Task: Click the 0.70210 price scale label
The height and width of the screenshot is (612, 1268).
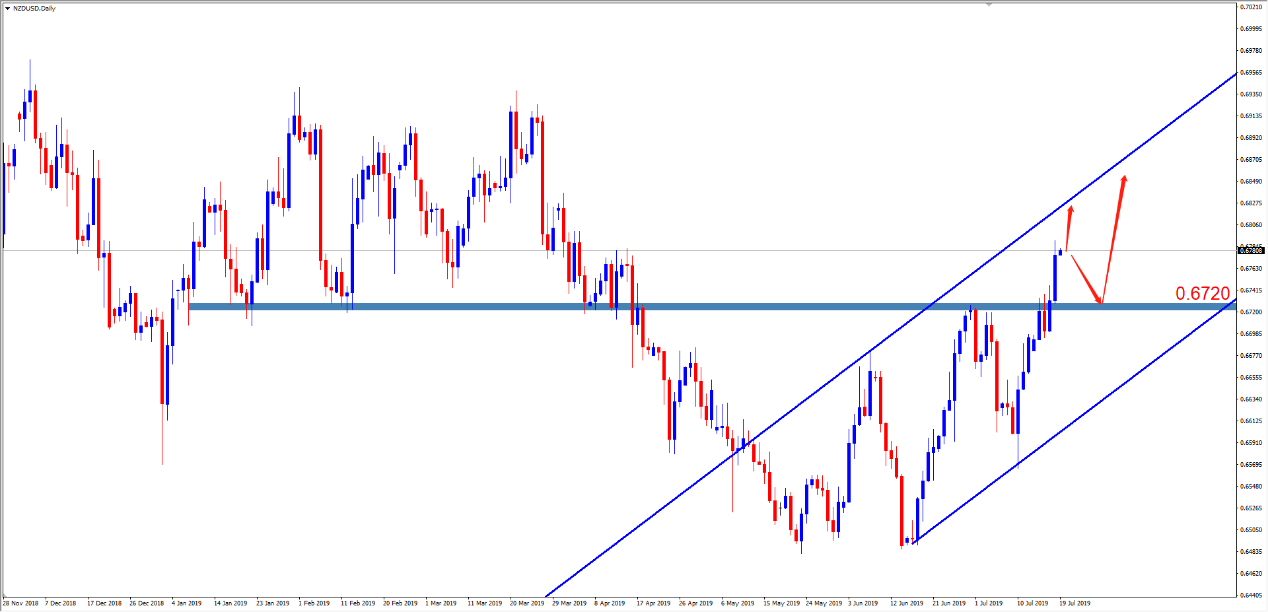Action: click(1250, 7)
